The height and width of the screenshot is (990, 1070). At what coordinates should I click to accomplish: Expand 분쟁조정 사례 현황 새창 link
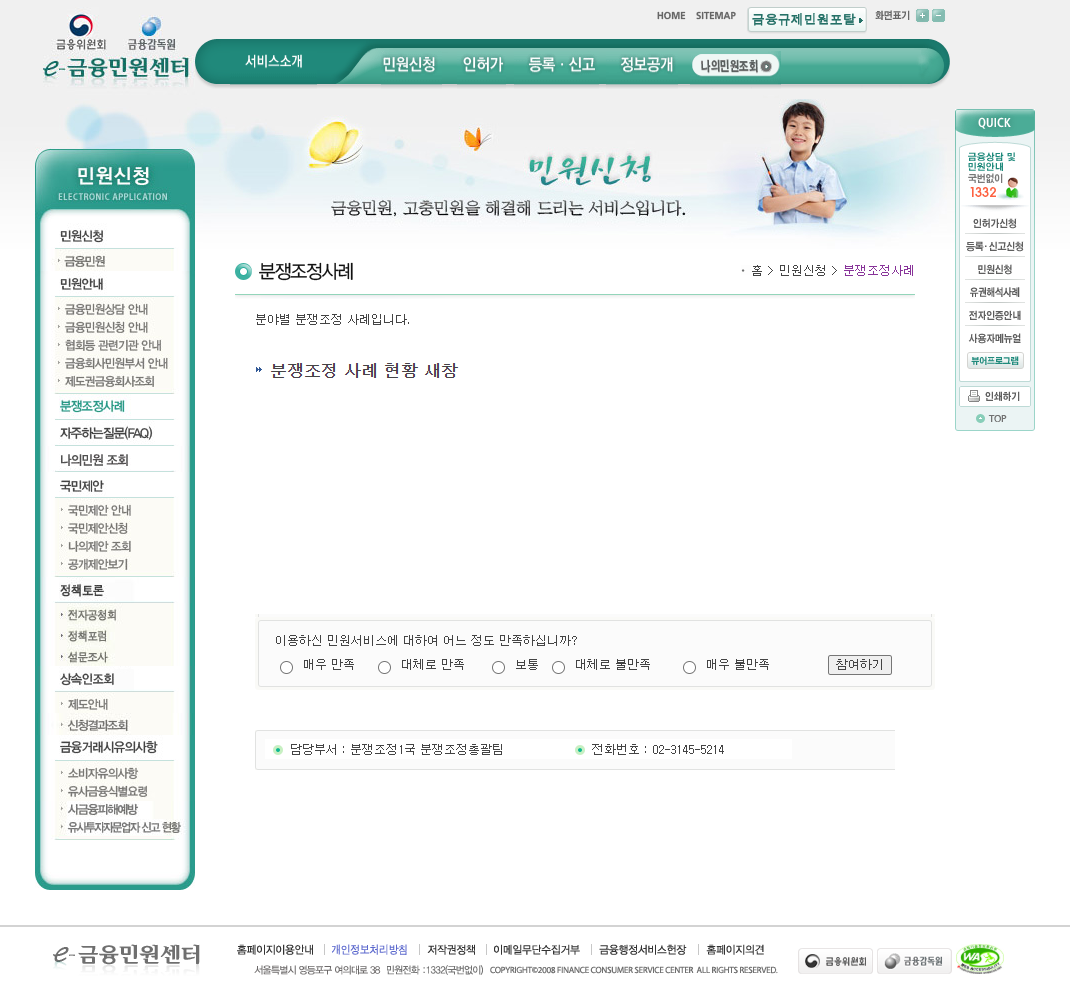pos(363,370)
